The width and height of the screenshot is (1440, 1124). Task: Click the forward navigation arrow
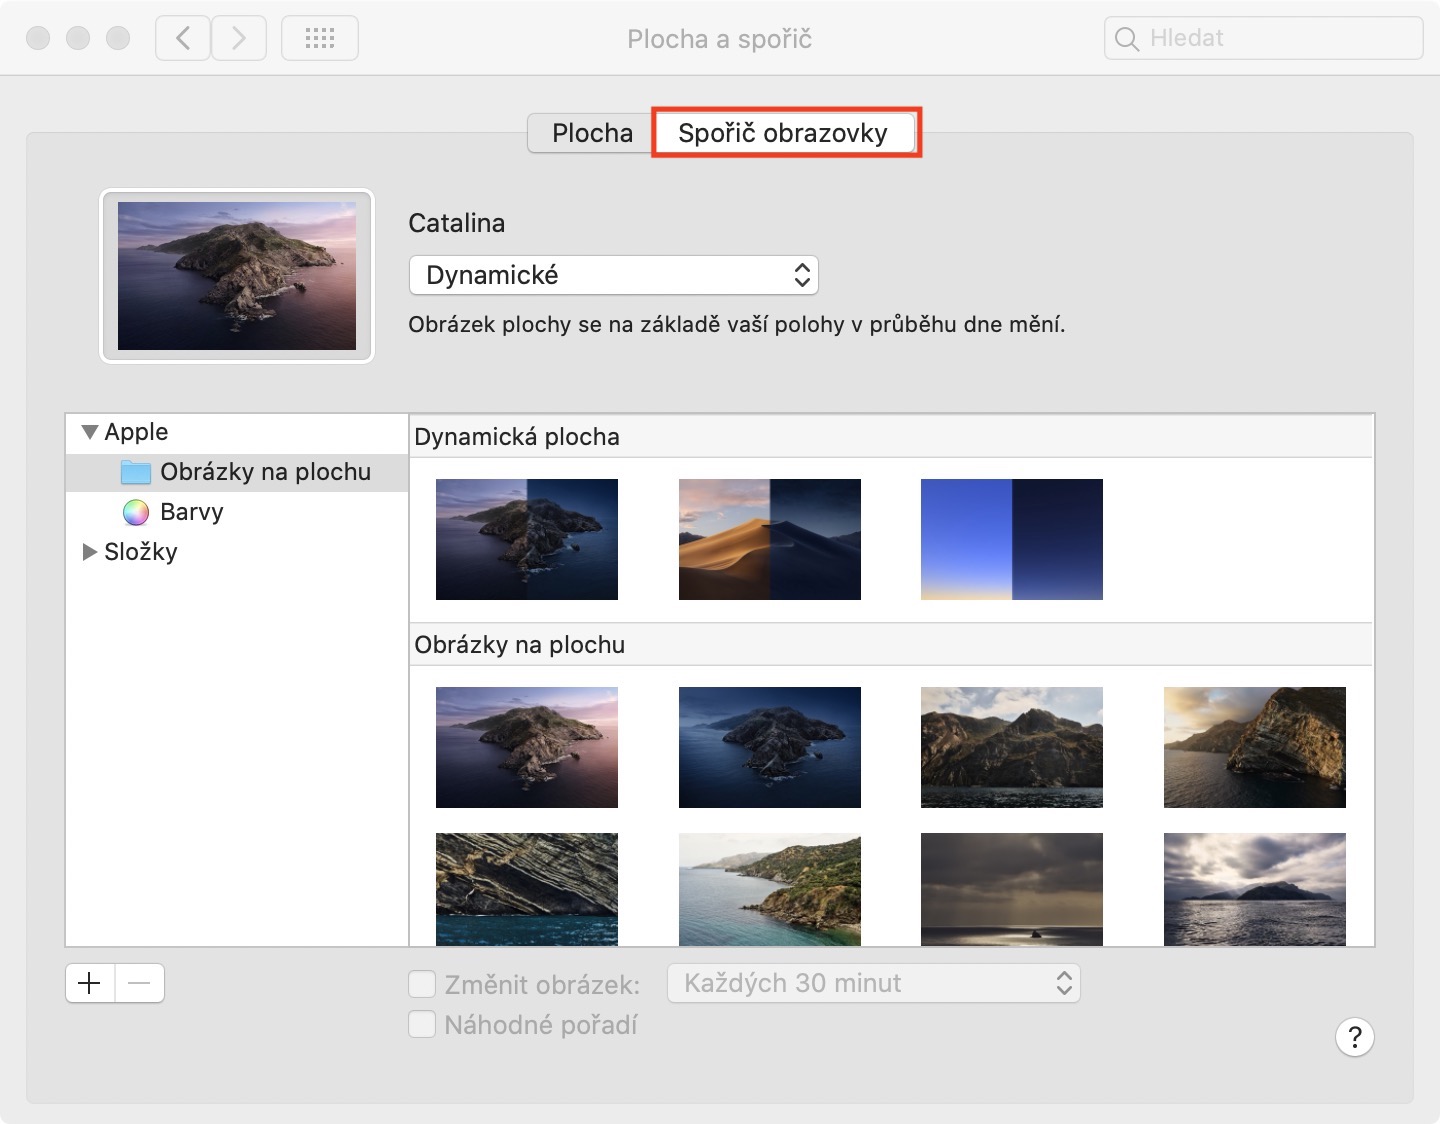pyautogui.click(x=239, y=39)
